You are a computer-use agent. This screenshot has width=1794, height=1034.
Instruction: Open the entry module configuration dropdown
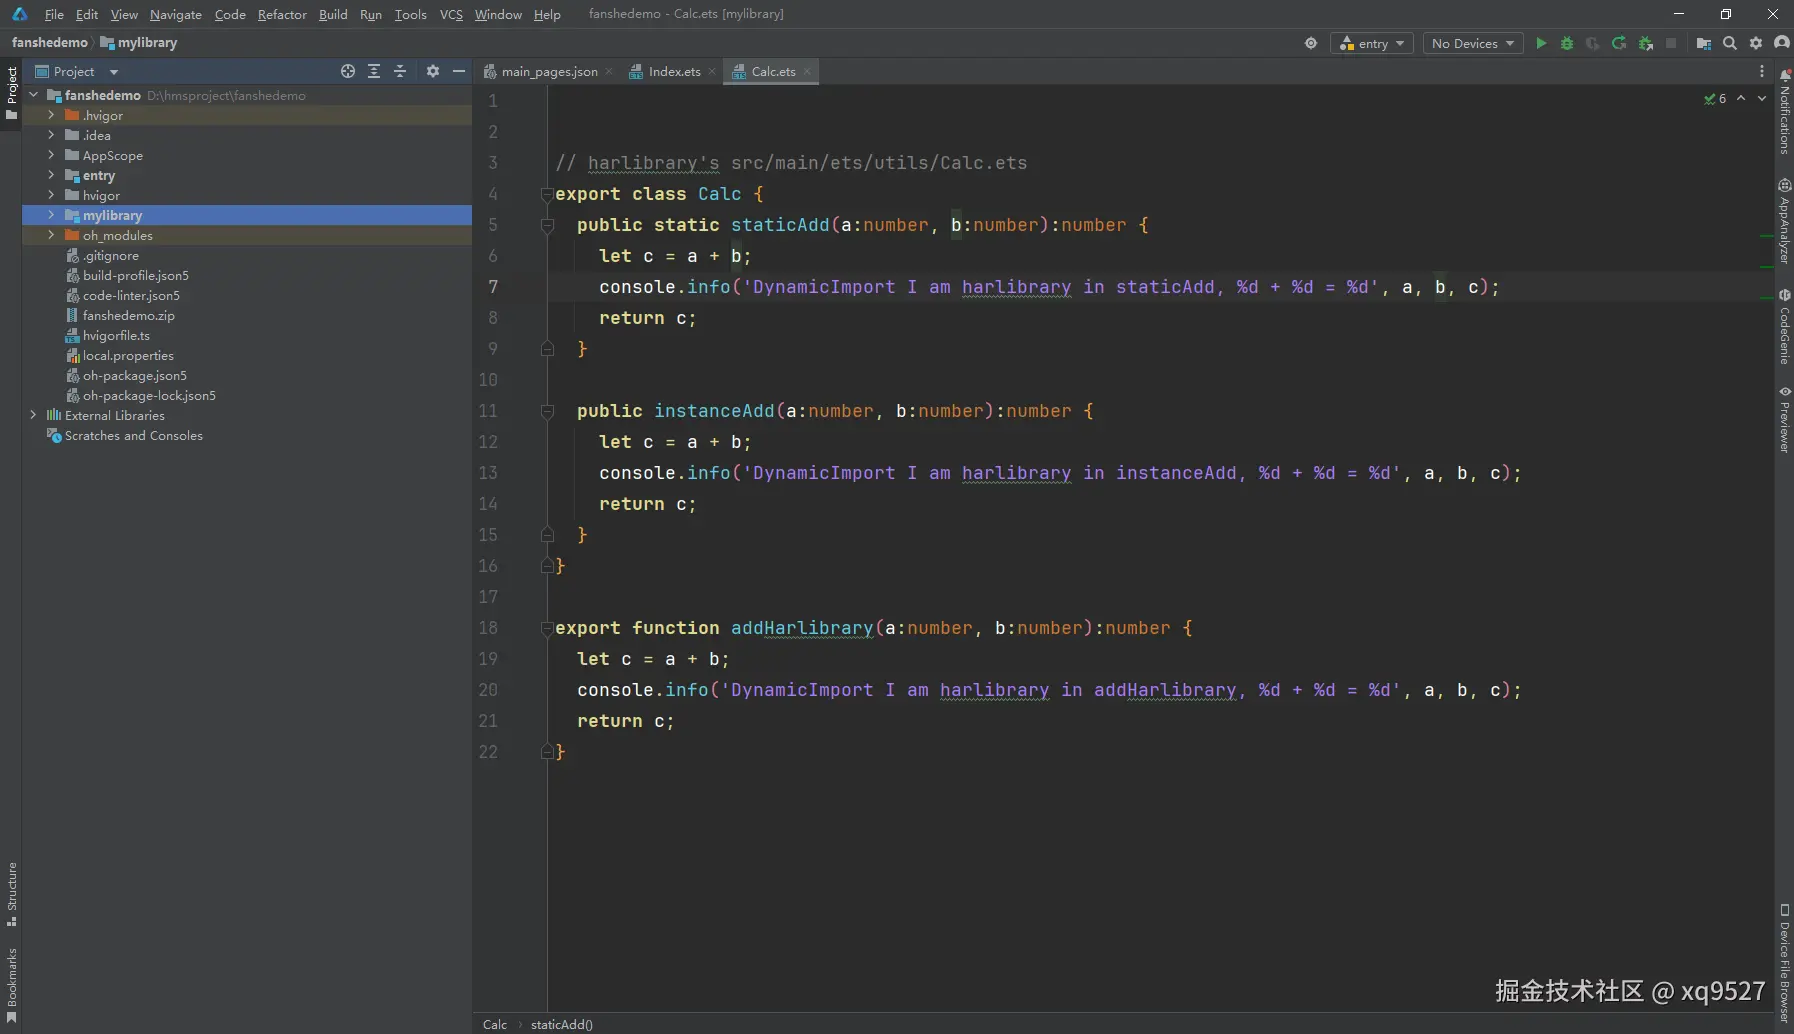tap(1371, 43)
